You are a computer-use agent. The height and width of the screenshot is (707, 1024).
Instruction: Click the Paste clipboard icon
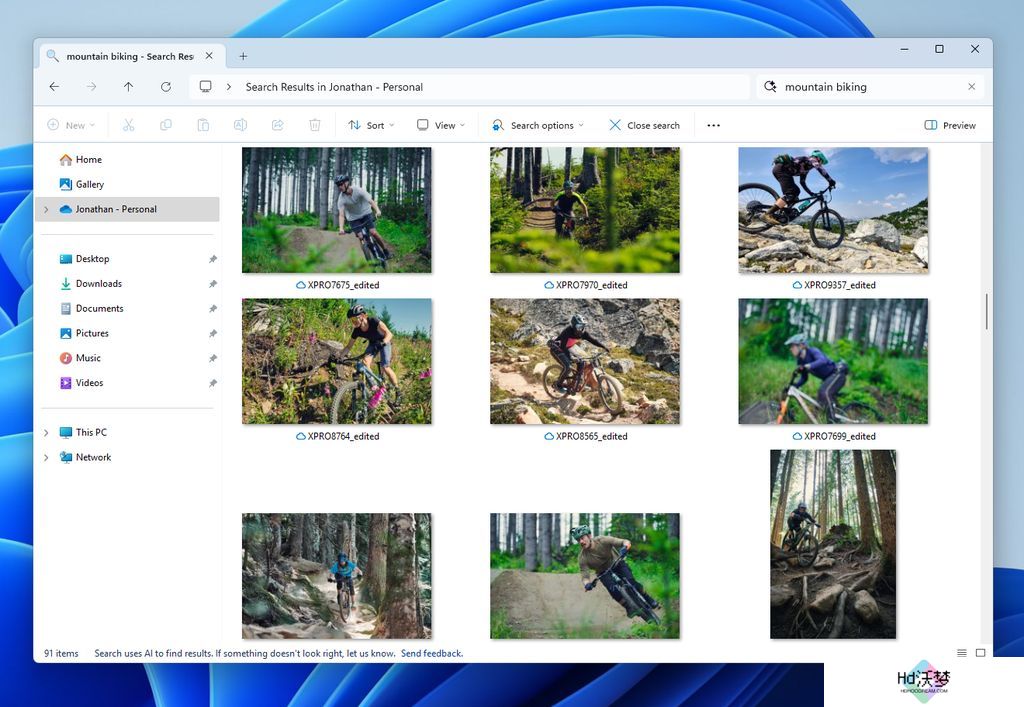[203, 125]
